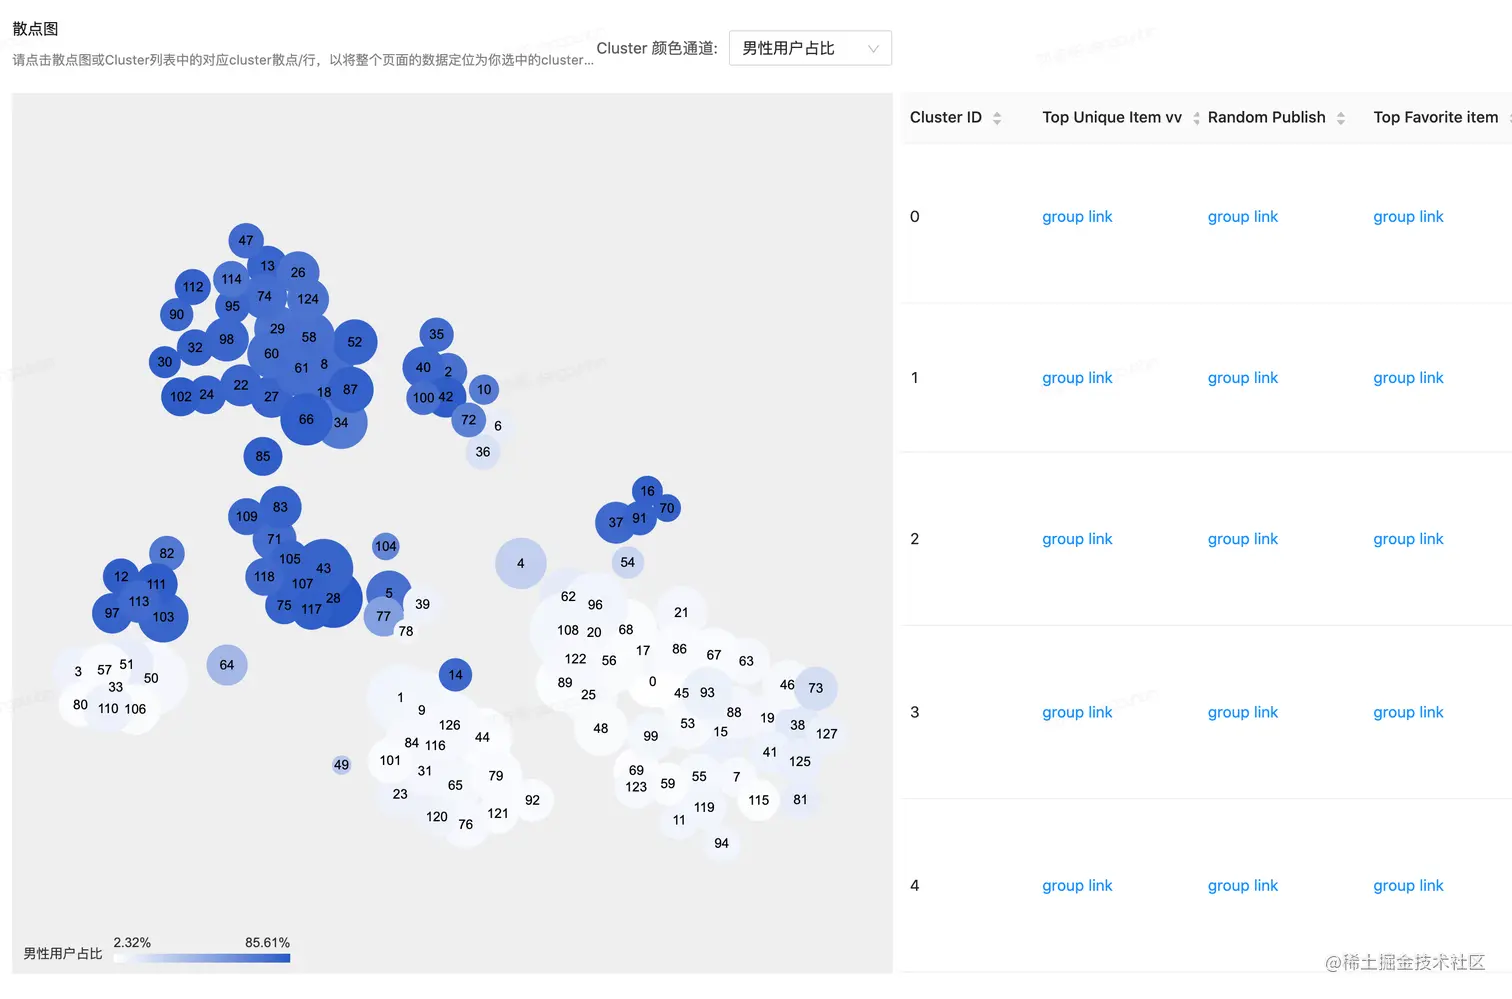
Task: Click scatter bubble labeled 83
Action: coord(280,507)
